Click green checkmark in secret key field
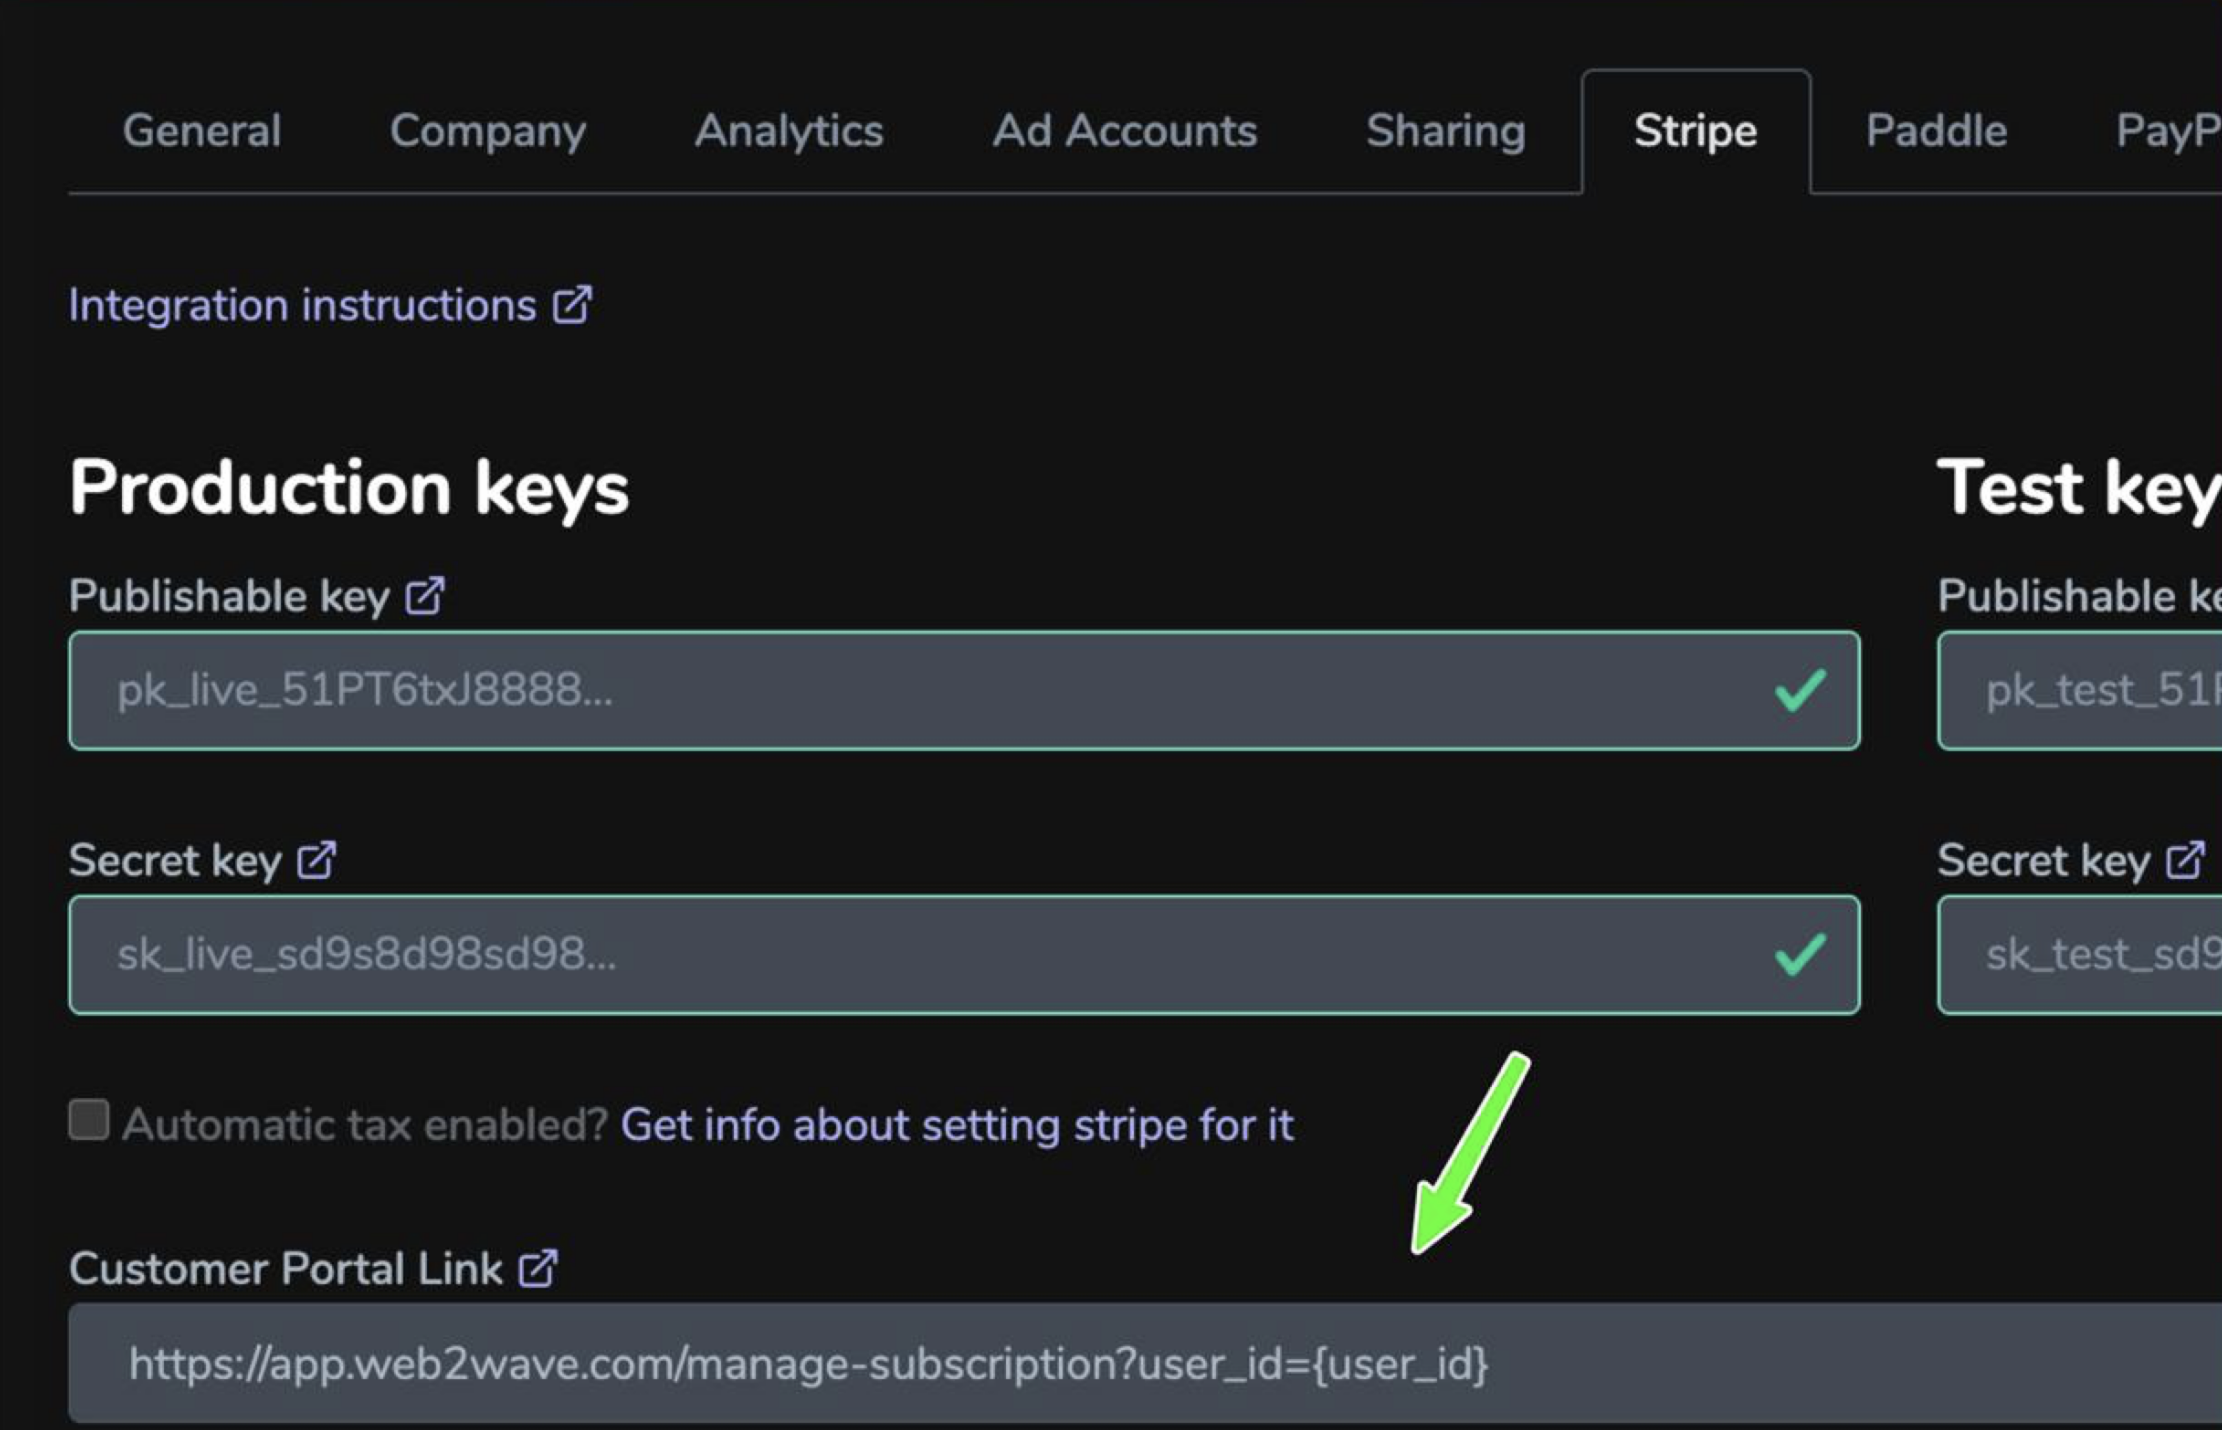Screen dimensions: 2222x1430 1800,954
